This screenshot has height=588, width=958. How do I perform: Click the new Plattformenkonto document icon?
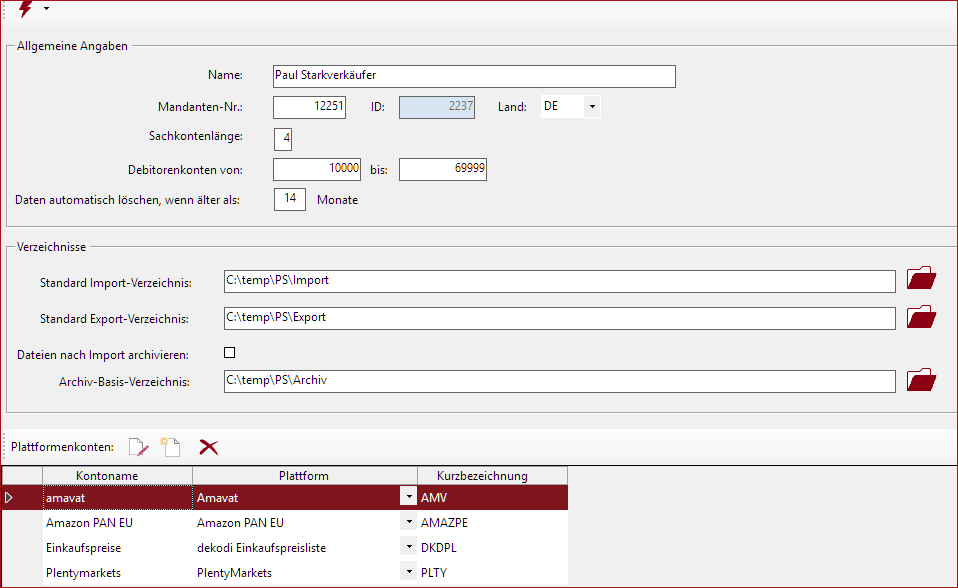click(169, 447)
